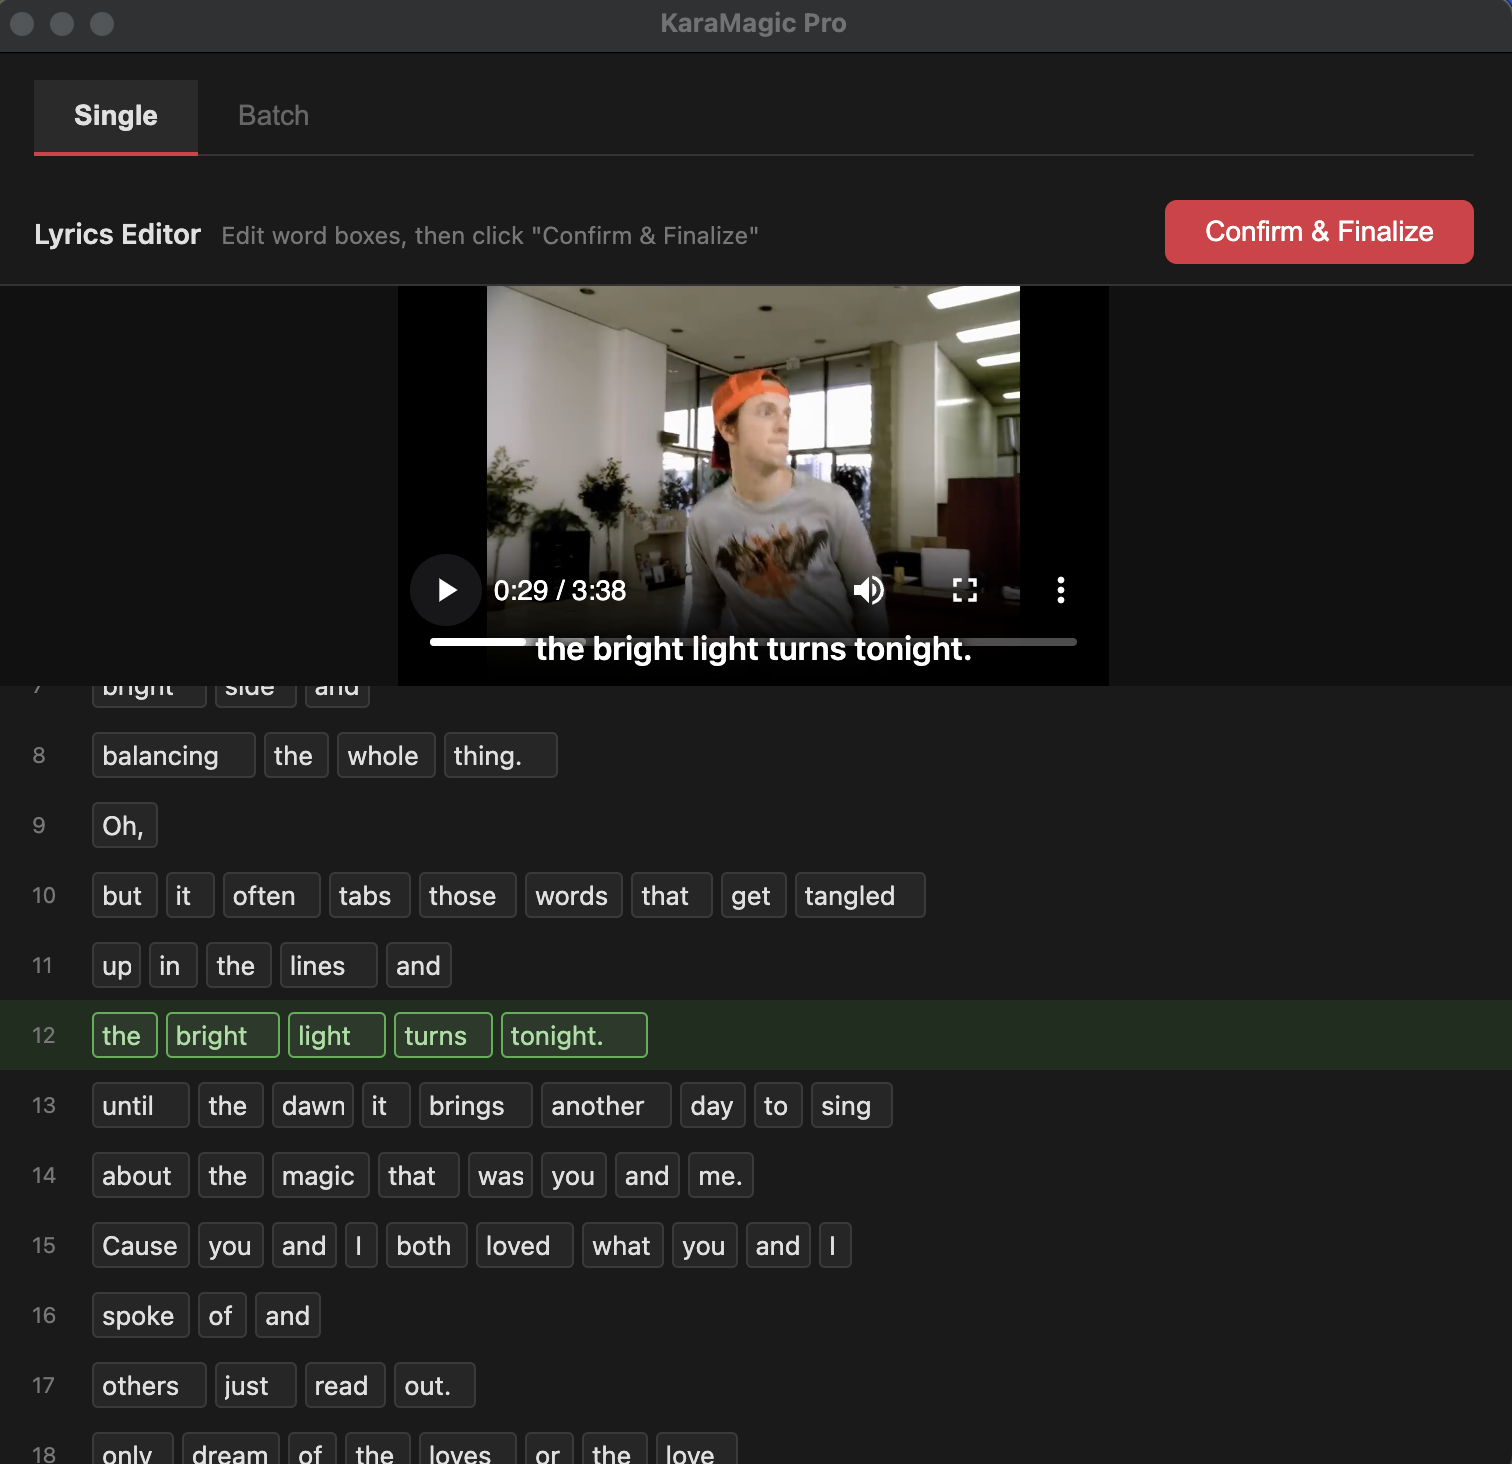
Task: Edit the word "another" in line 13
Action: click(606, 1105)
